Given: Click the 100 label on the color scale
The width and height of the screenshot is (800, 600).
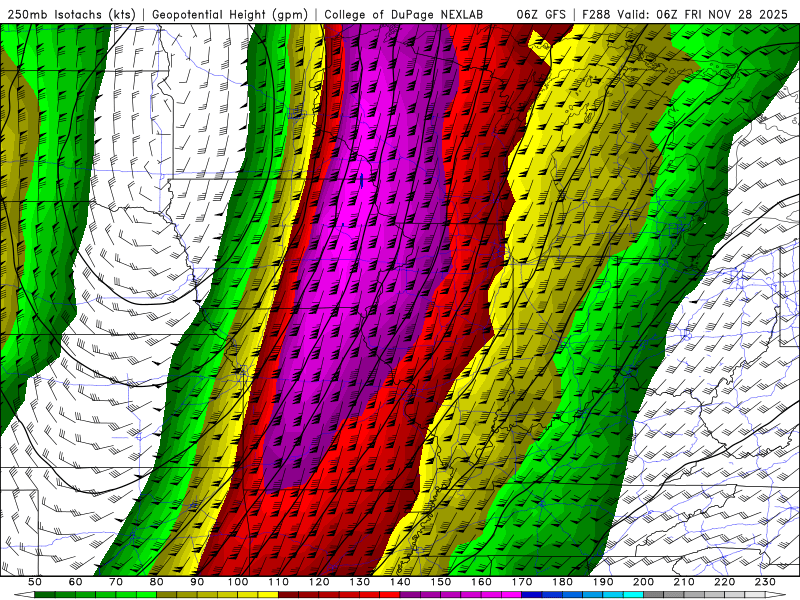Looking at the screenshot, I should (238, 582).
